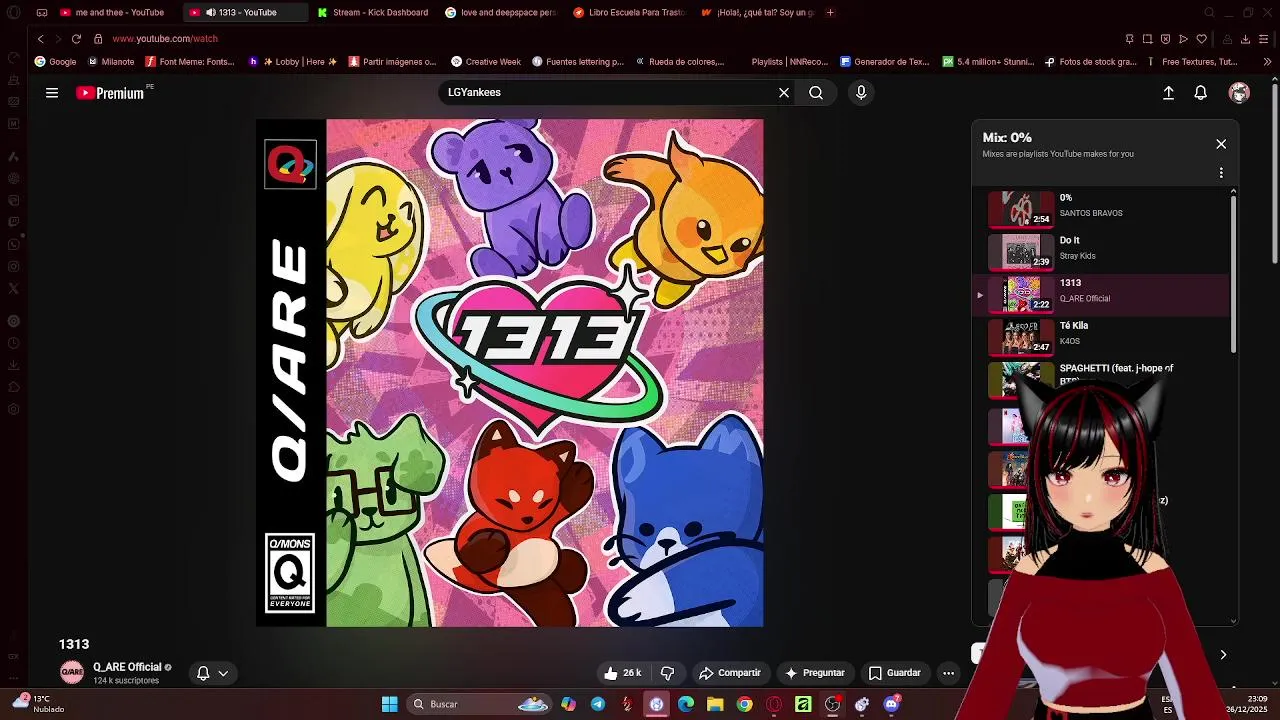The image size is (1280, 720).
Task: Switch to 'Stream - Kick Dashboard' tab
Action: click(x=372, y=13)
